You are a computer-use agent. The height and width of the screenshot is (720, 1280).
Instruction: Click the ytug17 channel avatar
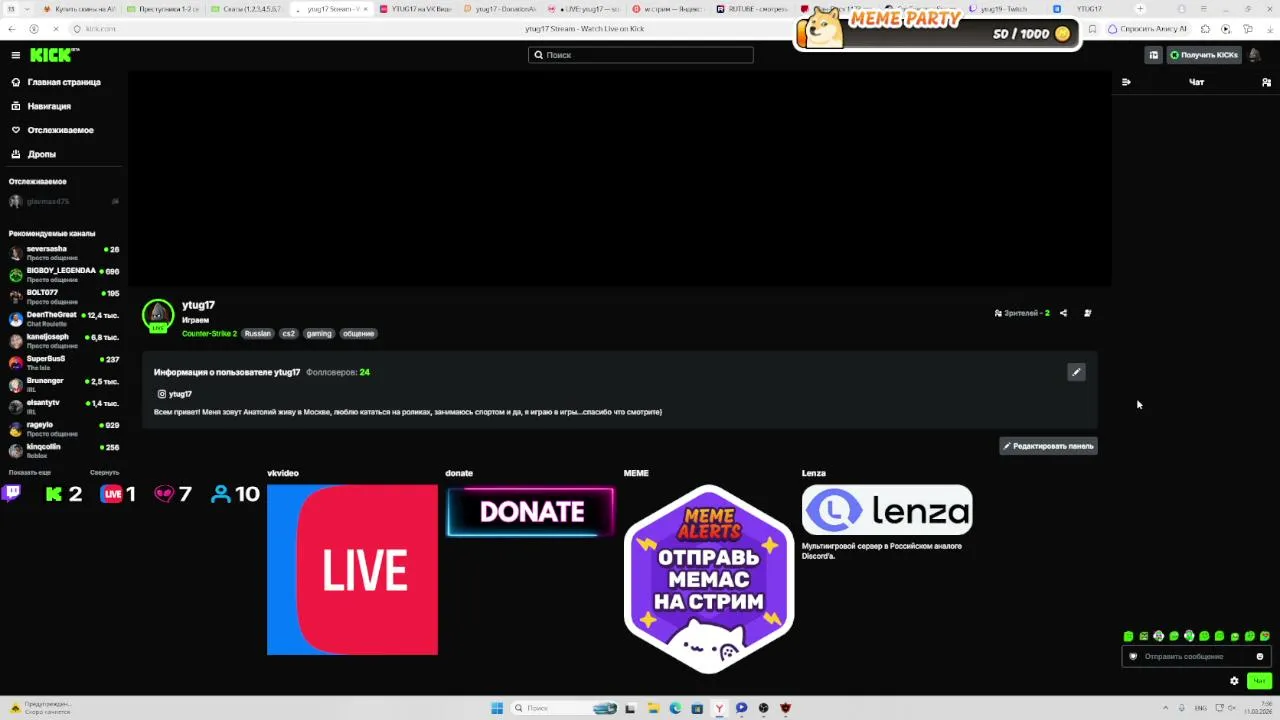(158, 315)
